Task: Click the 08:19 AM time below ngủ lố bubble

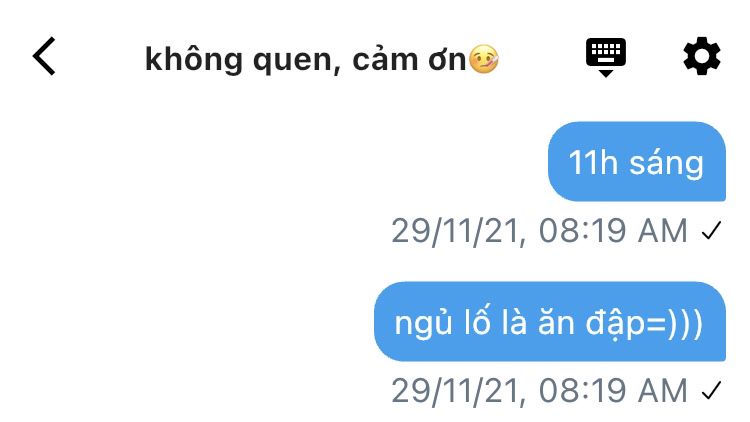Action: coord(613,390)
